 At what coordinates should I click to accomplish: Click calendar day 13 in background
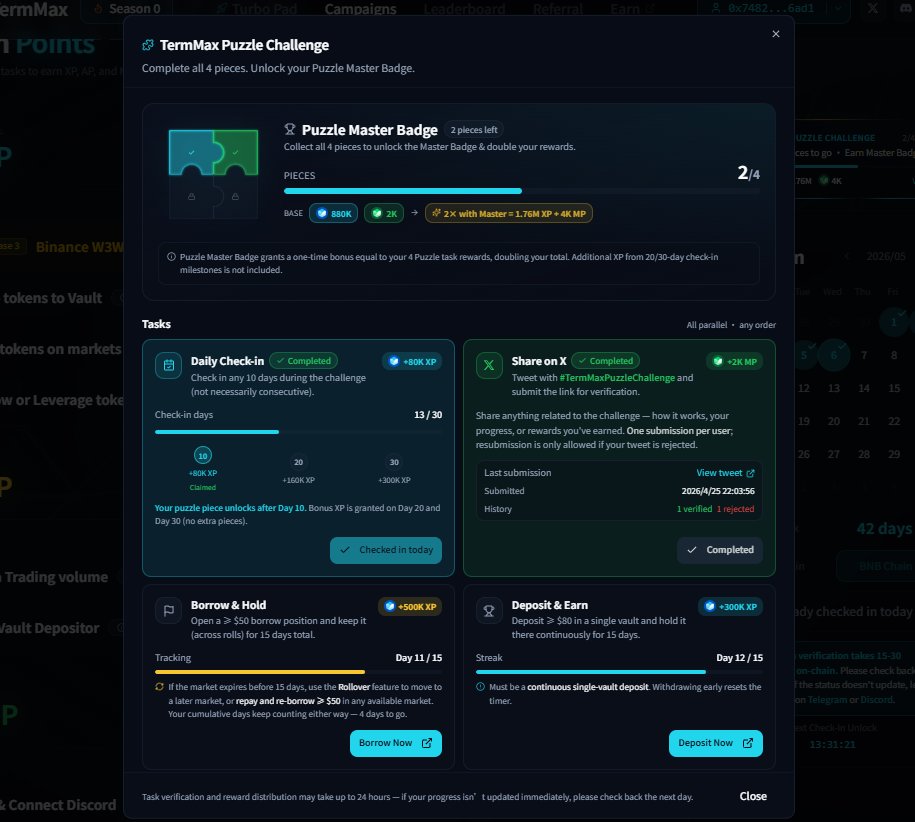click(x=834, y=388)
